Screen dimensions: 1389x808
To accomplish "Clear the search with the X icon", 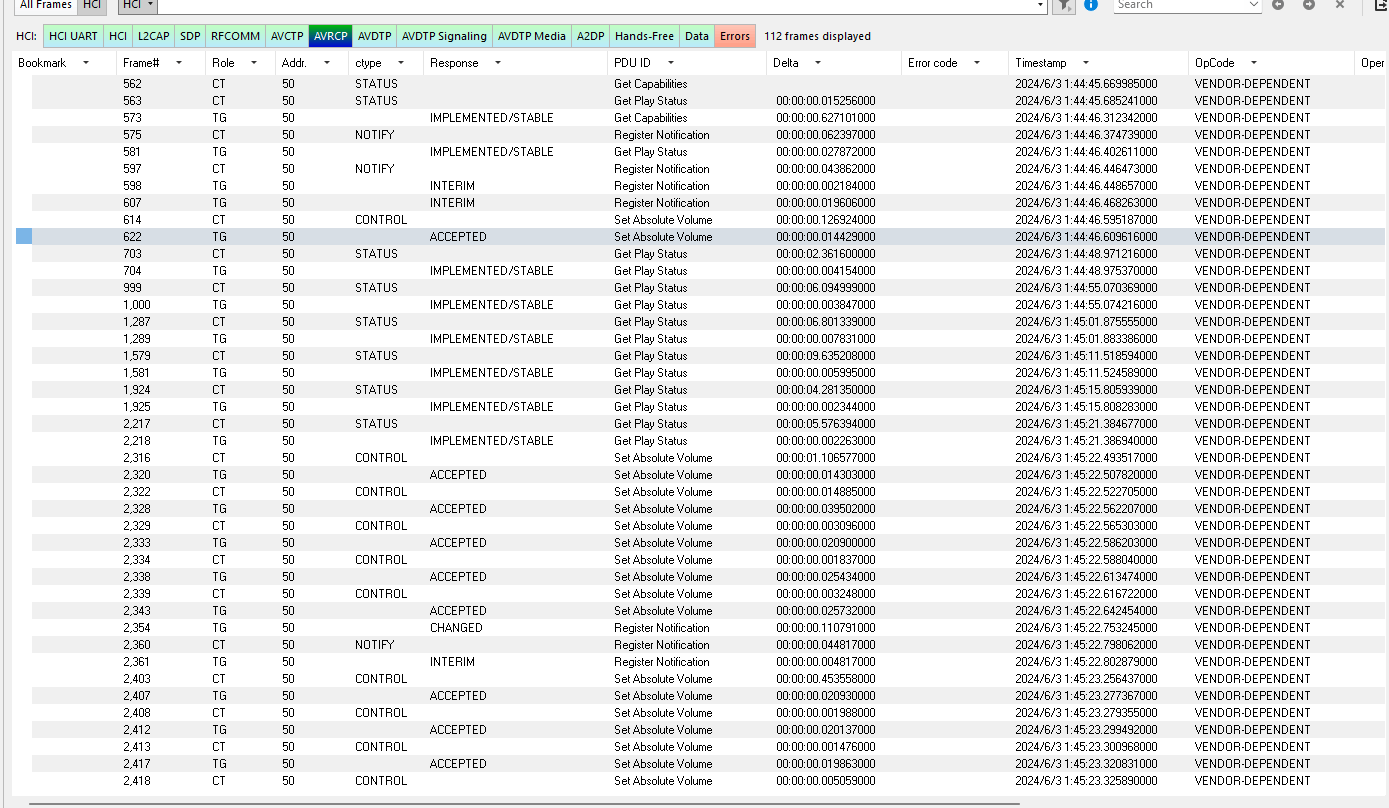I will coord(1340,4).
